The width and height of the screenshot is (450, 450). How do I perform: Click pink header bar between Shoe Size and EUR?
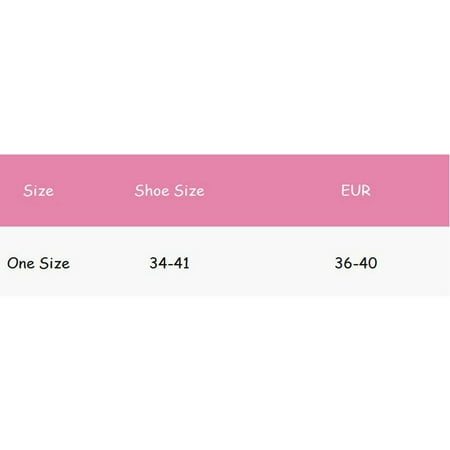[x=273, y=191]
